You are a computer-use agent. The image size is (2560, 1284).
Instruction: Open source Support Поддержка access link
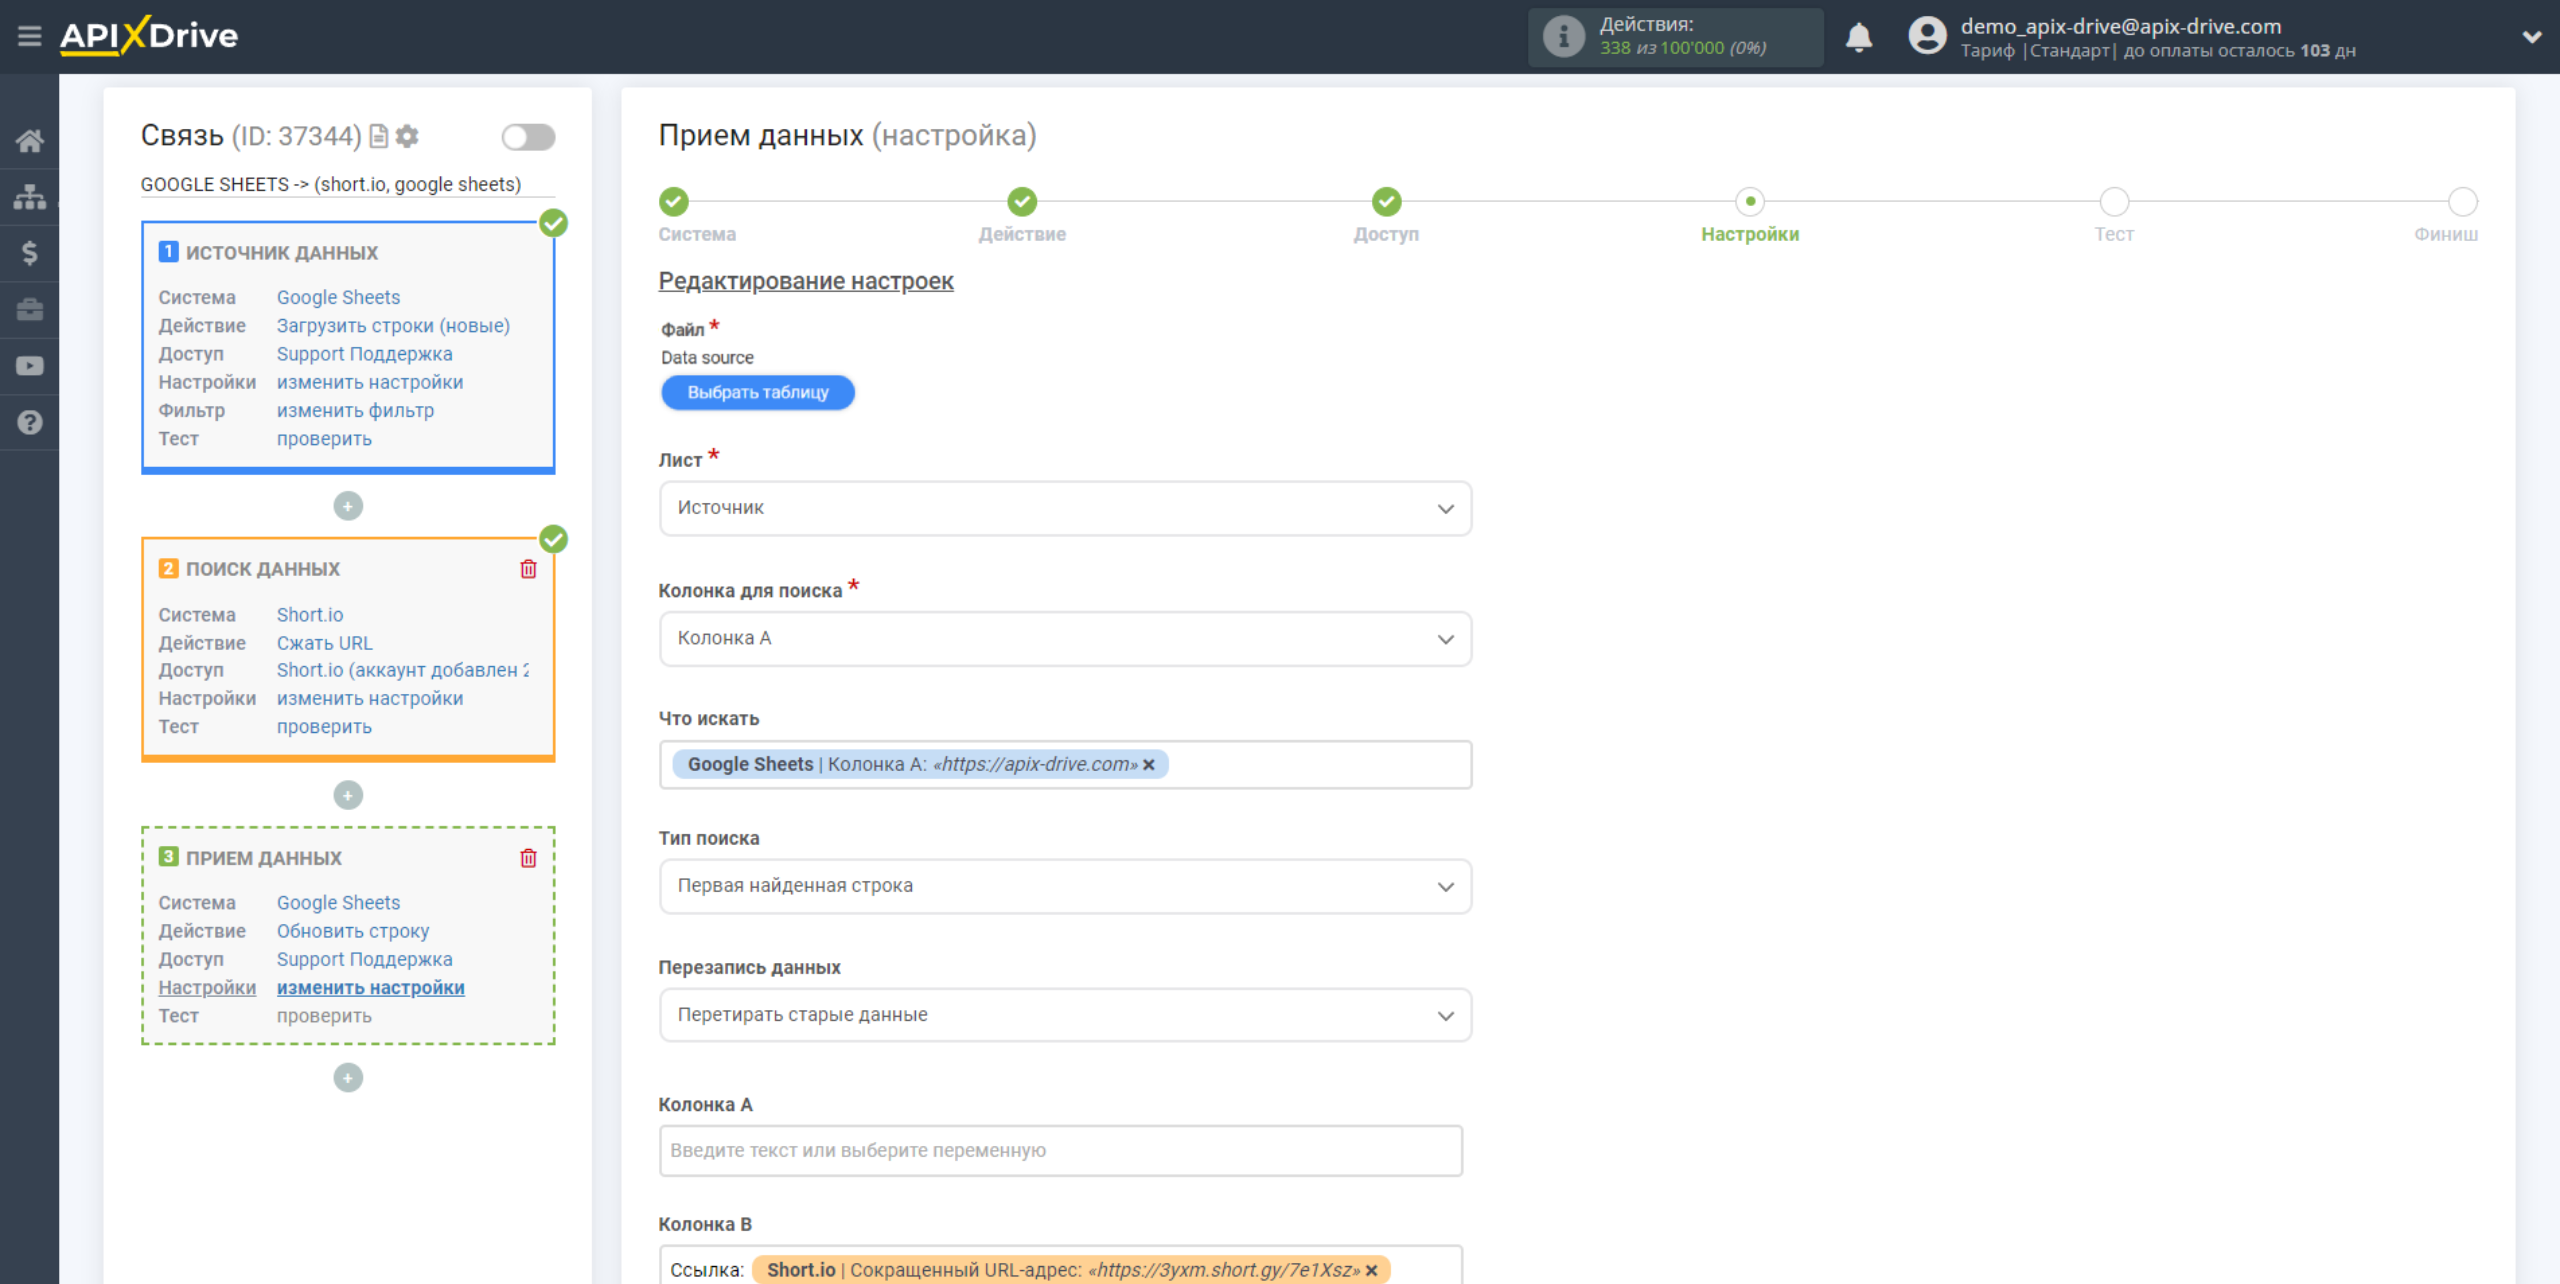tap(364, 354)
